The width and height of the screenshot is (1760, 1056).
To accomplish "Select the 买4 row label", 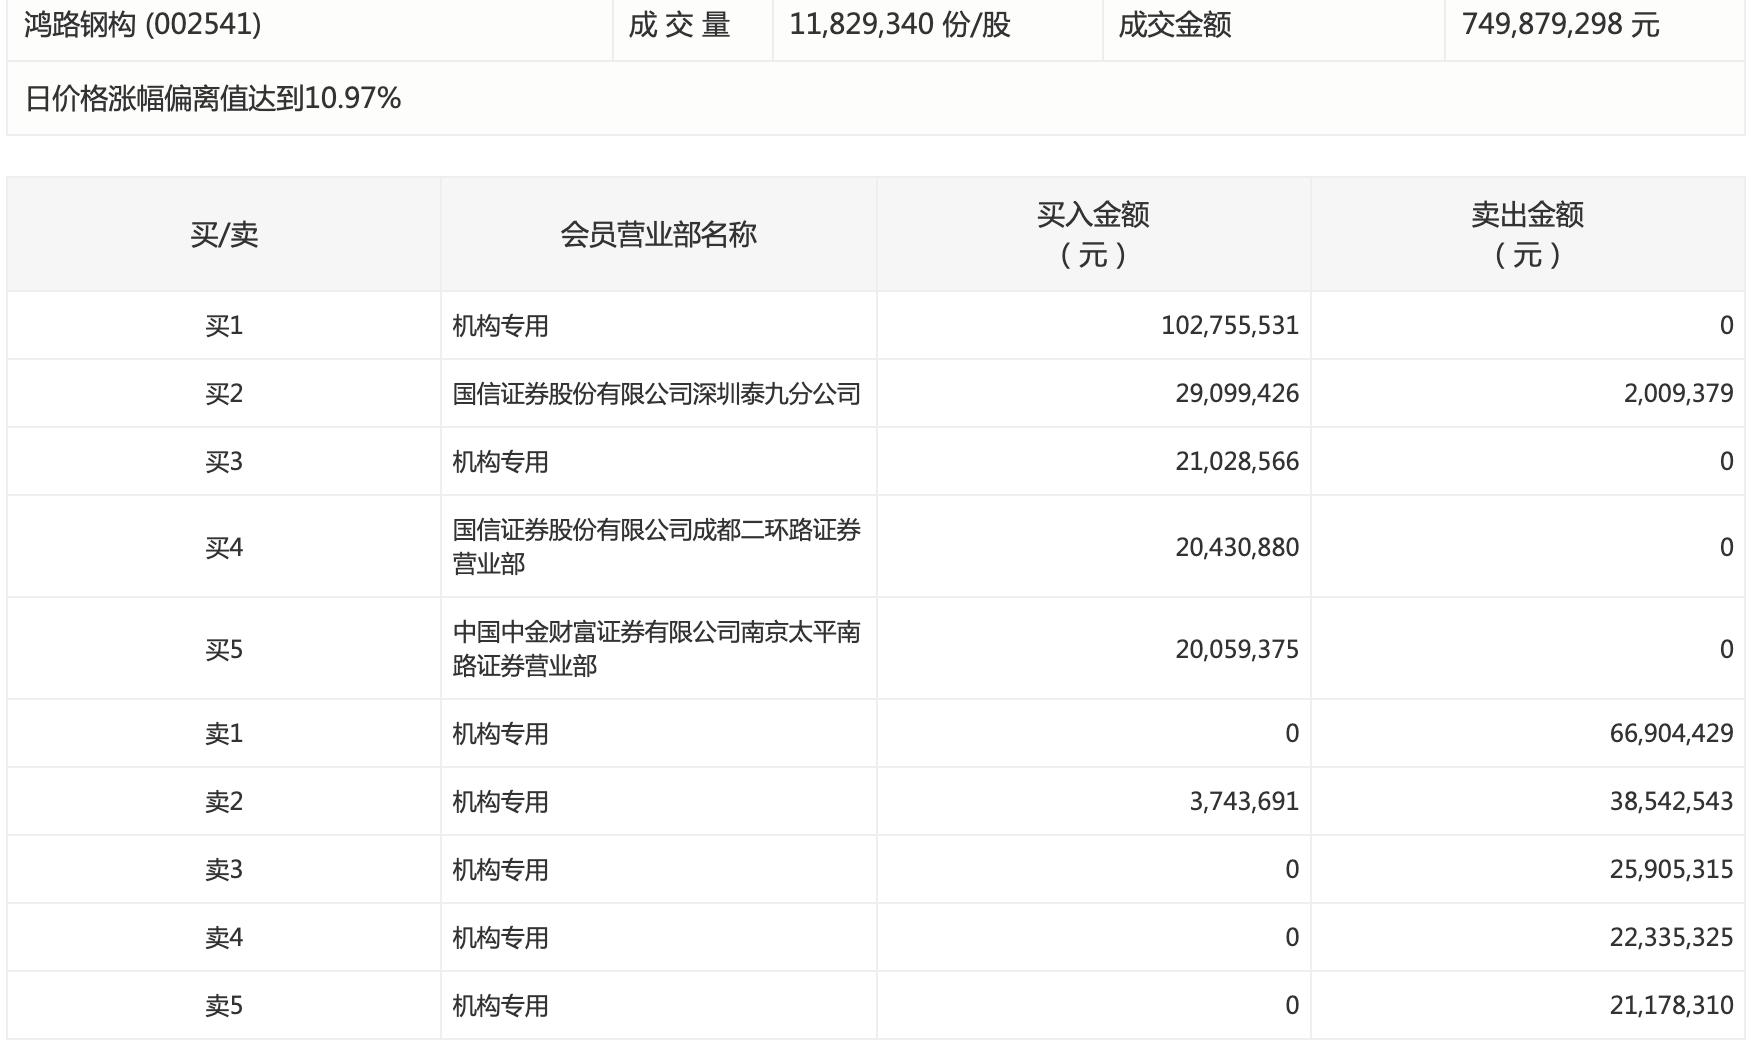I will [x=224, y=548].
